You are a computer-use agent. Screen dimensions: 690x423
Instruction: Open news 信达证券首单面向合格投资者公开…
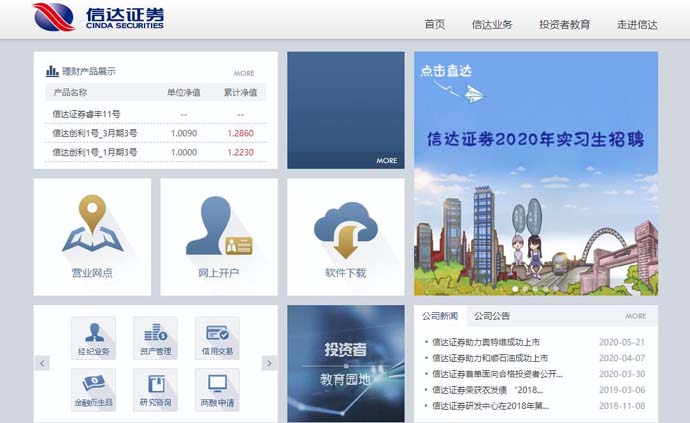(x=497, y=374)
